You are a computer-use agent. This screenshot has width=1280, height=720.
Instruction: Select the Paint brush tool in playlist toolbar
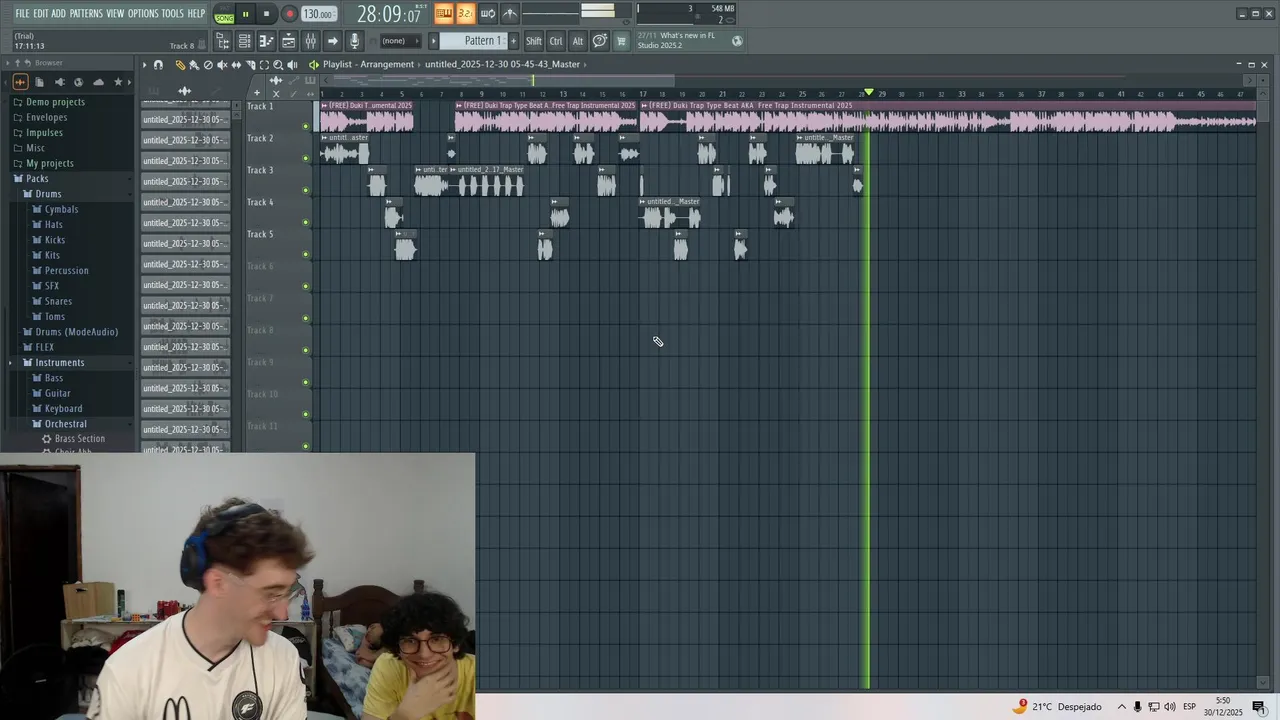tap(194, 65)
